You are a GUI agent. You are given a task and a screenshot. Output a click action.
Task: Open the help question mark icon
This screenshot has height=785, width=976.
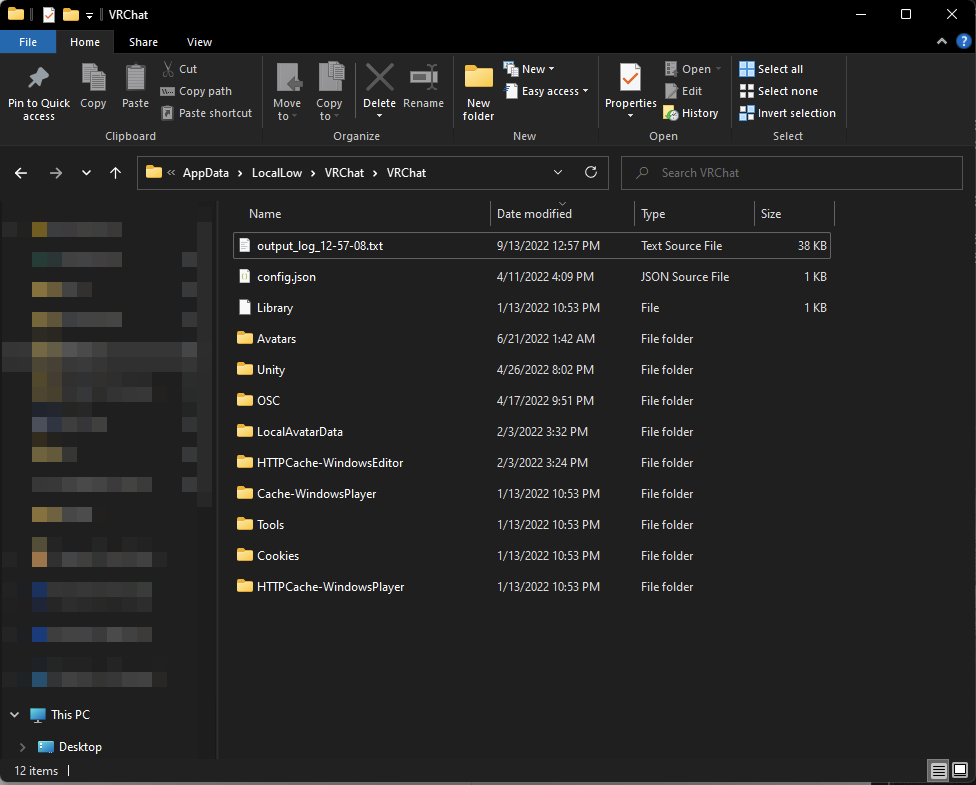(963, 42)
